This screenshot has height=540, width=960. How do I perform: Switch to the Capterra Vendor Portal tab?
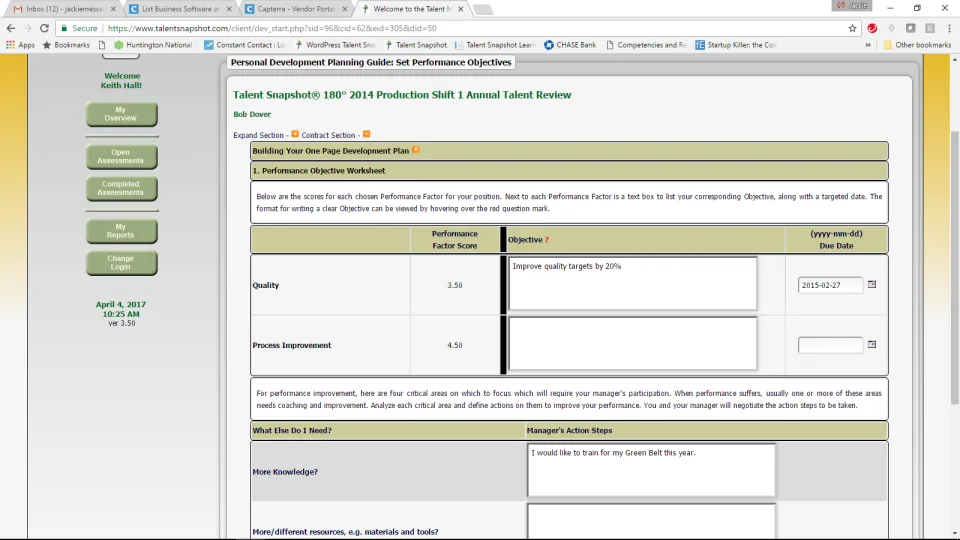pyautogui.click(x=293, y=9)
